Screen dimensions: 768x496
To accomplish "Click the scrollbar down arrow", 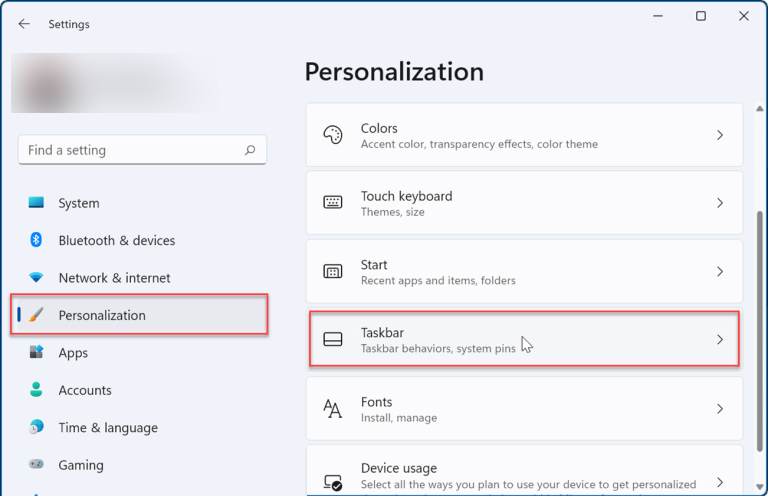I will [x=759, y=487].
